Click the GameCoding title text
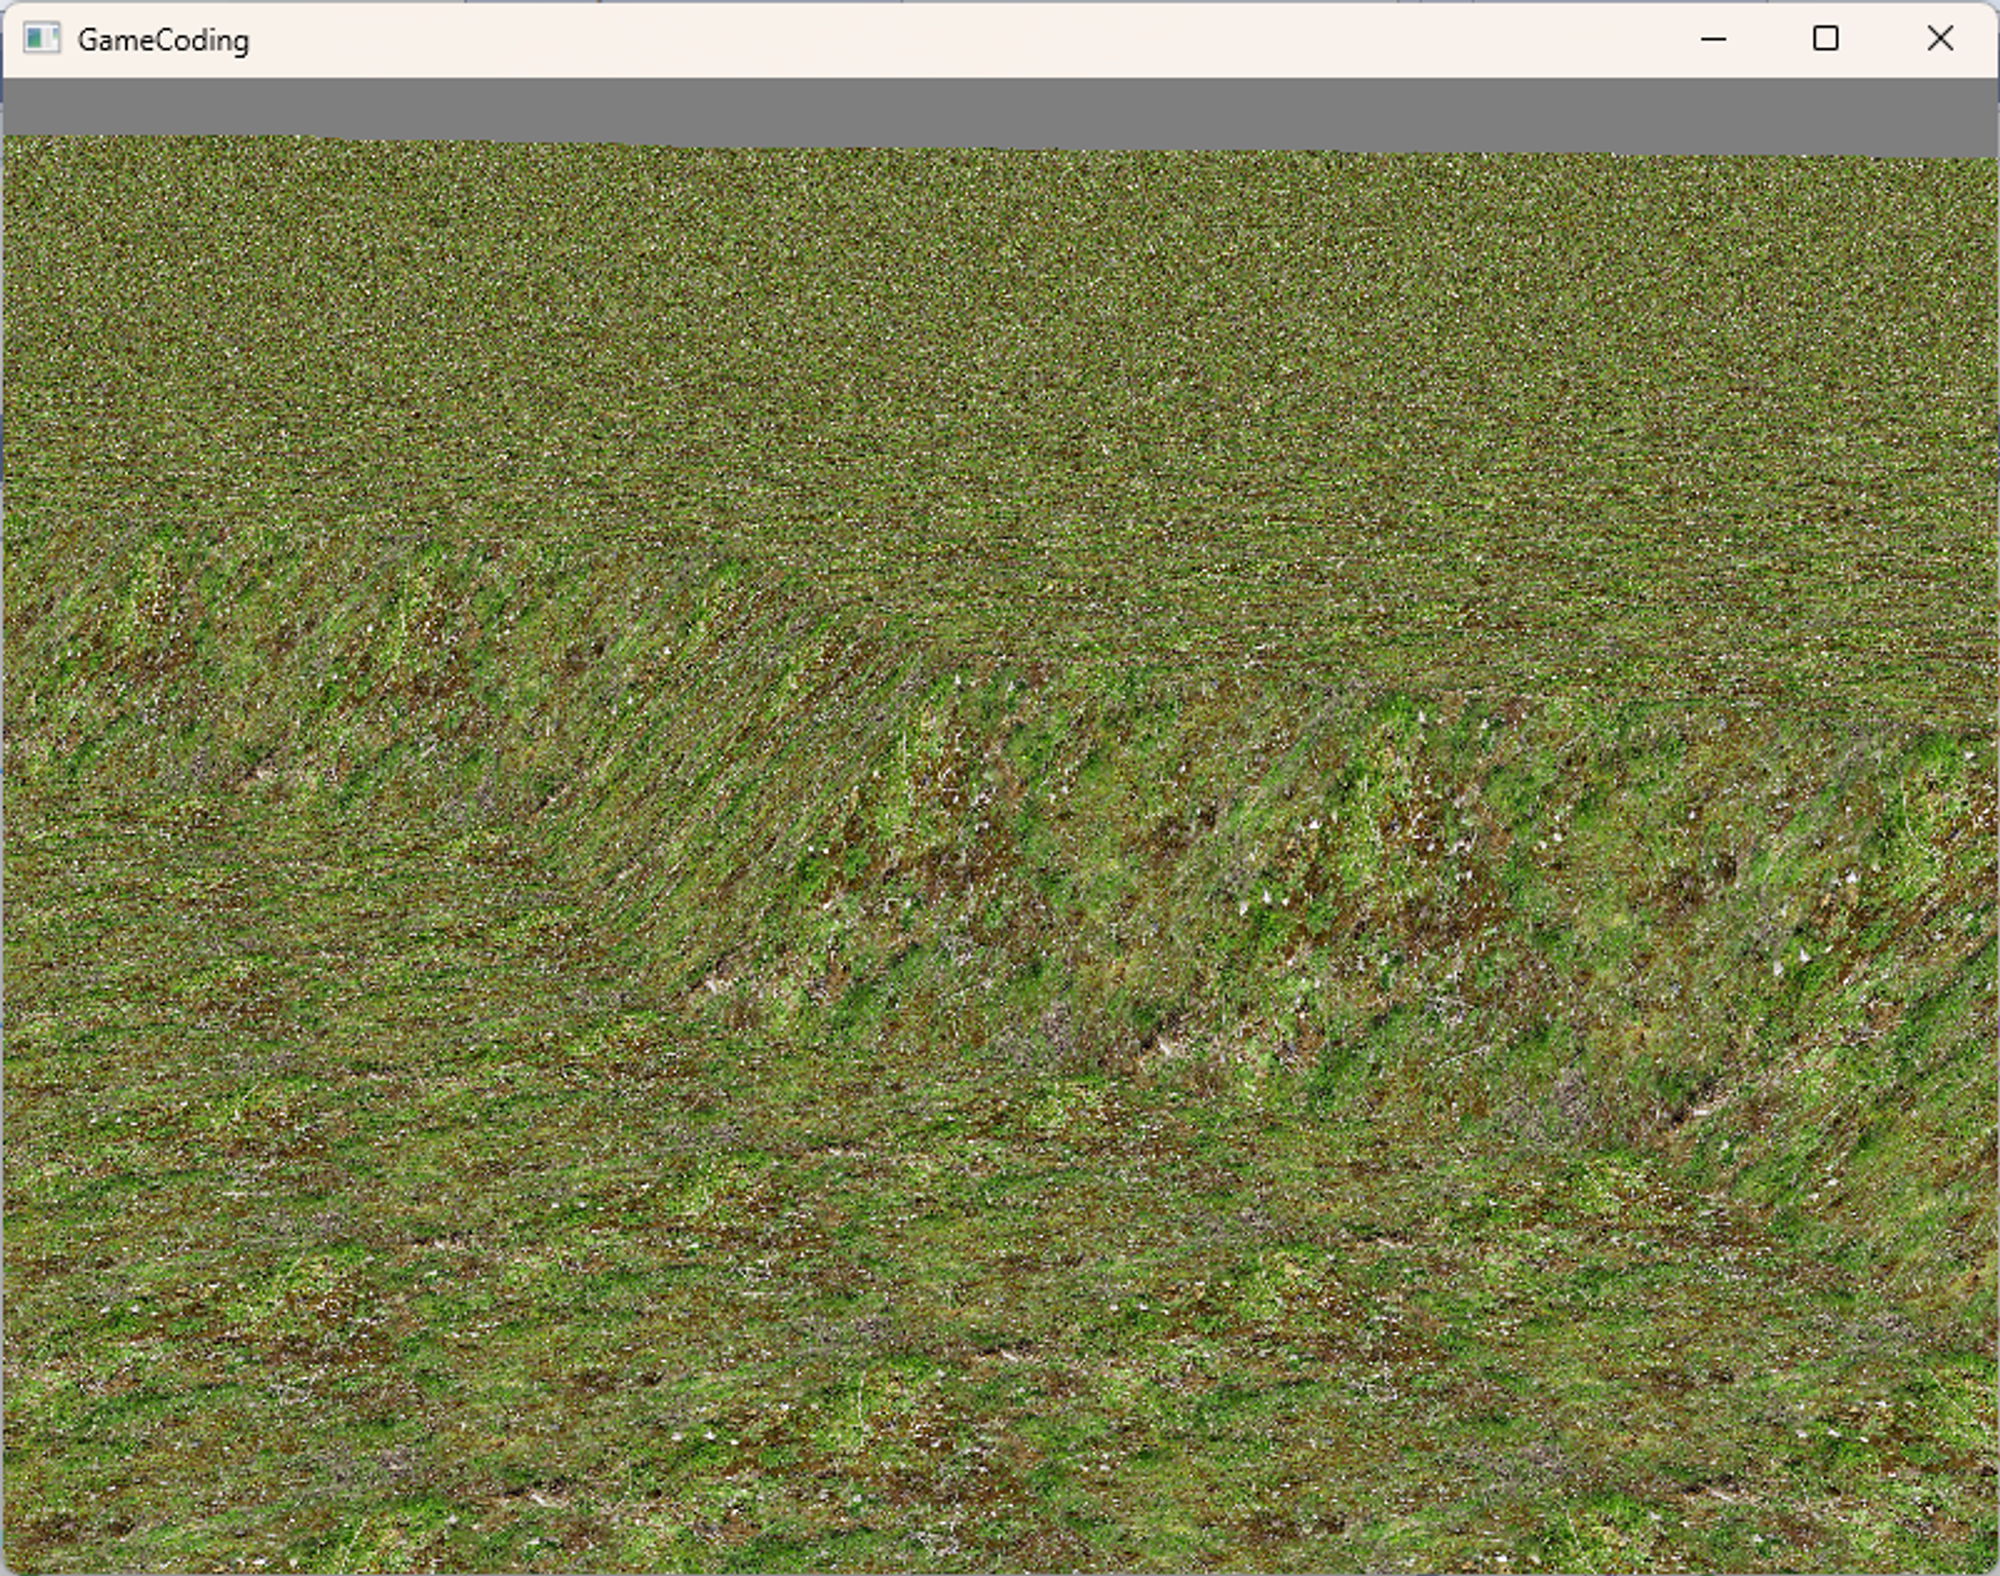 [x=163, y=41]
